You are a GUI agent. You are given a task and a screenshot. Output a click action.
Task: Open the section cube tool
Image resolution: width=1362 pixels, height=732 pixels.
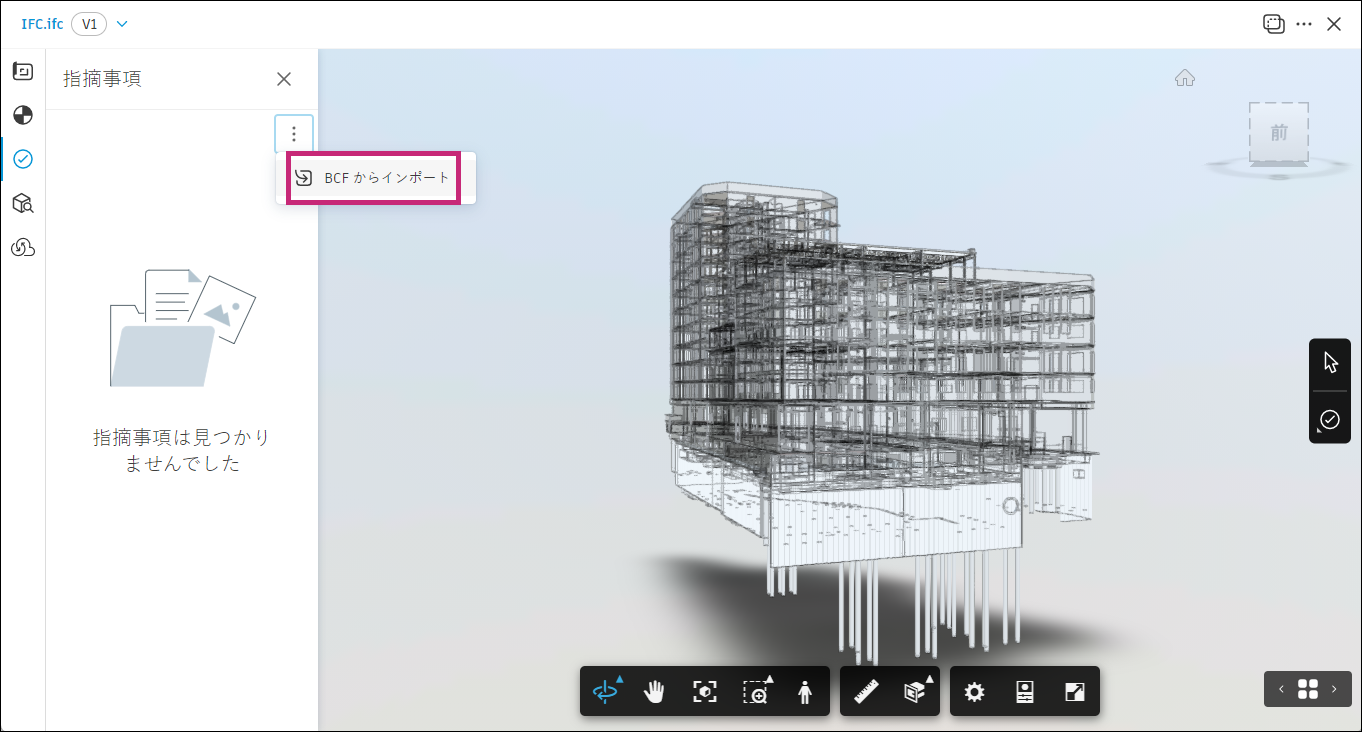[x=914, y=691]
